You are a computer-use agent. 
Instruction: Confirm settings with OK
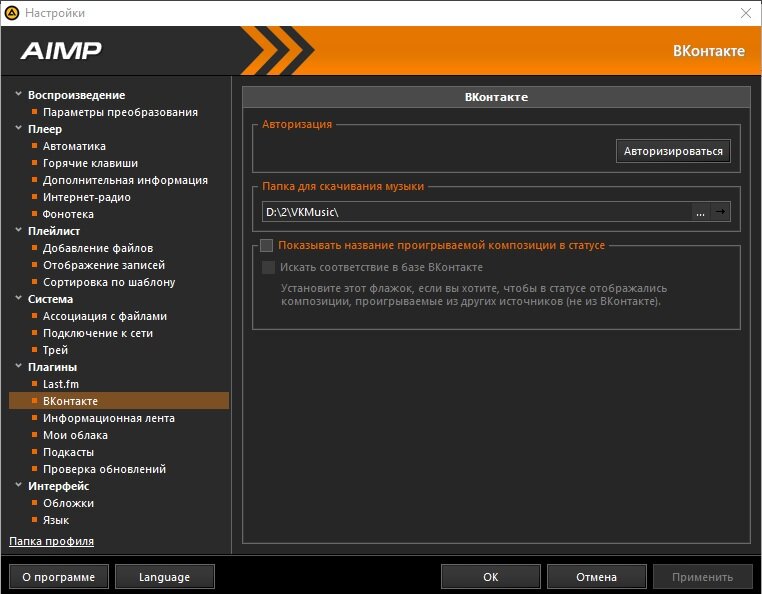pyautogui.click(x=490, y=577)
